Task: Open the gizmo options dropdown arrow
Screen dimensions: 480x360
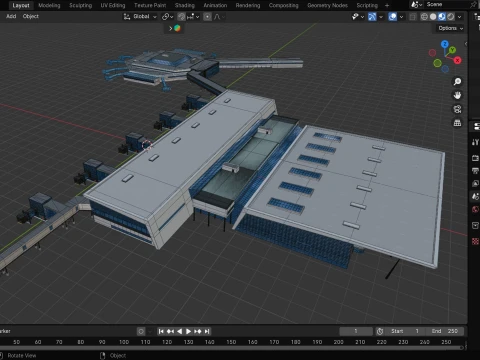Action: click(x=381, y=17)
